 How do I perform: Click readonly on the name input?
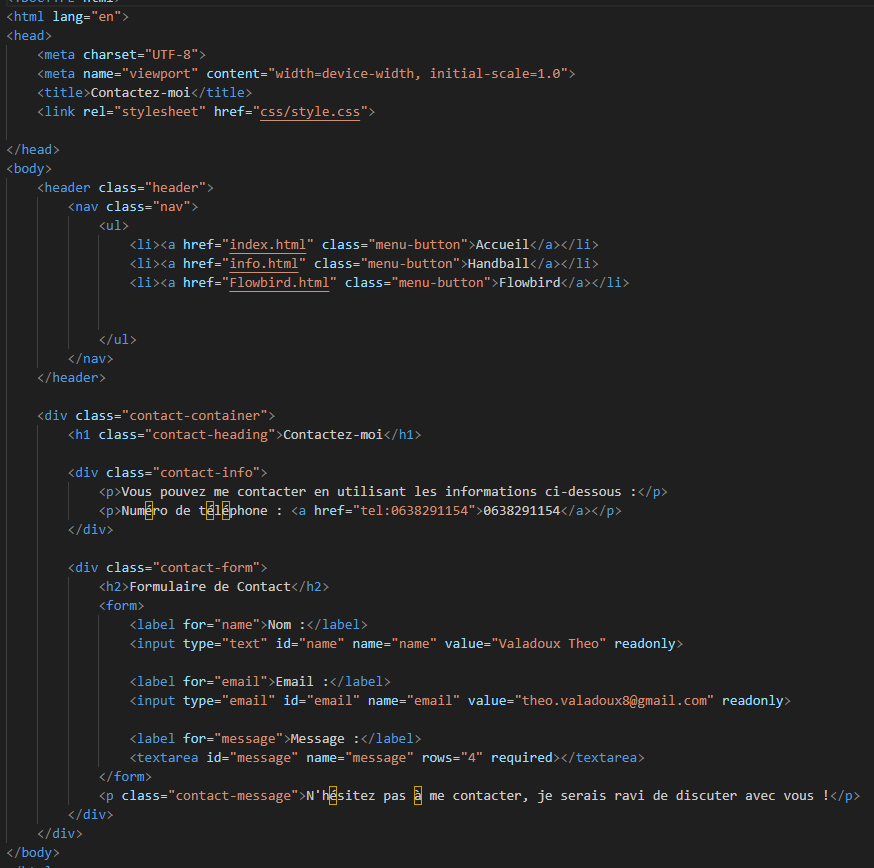click(x=645, y=644)
